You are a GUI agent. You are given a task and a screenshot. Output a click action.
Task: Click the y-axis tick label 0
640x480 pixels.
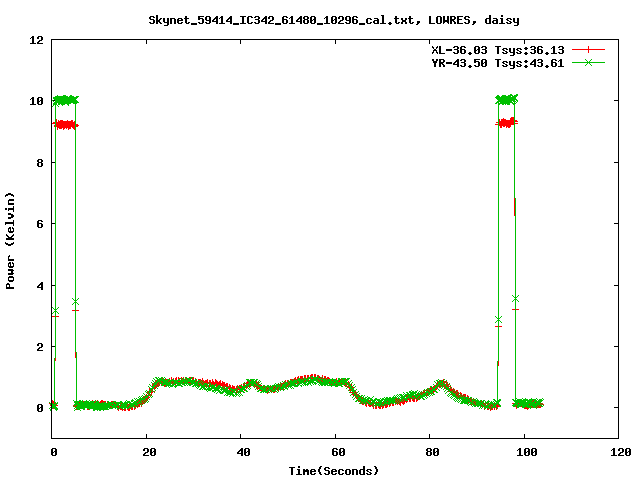(40, 408)
